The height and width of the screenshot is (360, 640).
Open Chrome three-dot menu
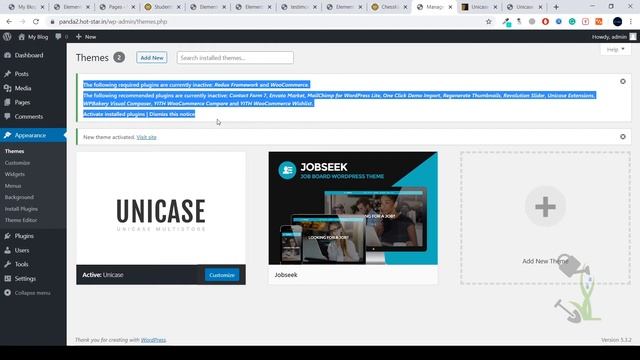point(631,22)
